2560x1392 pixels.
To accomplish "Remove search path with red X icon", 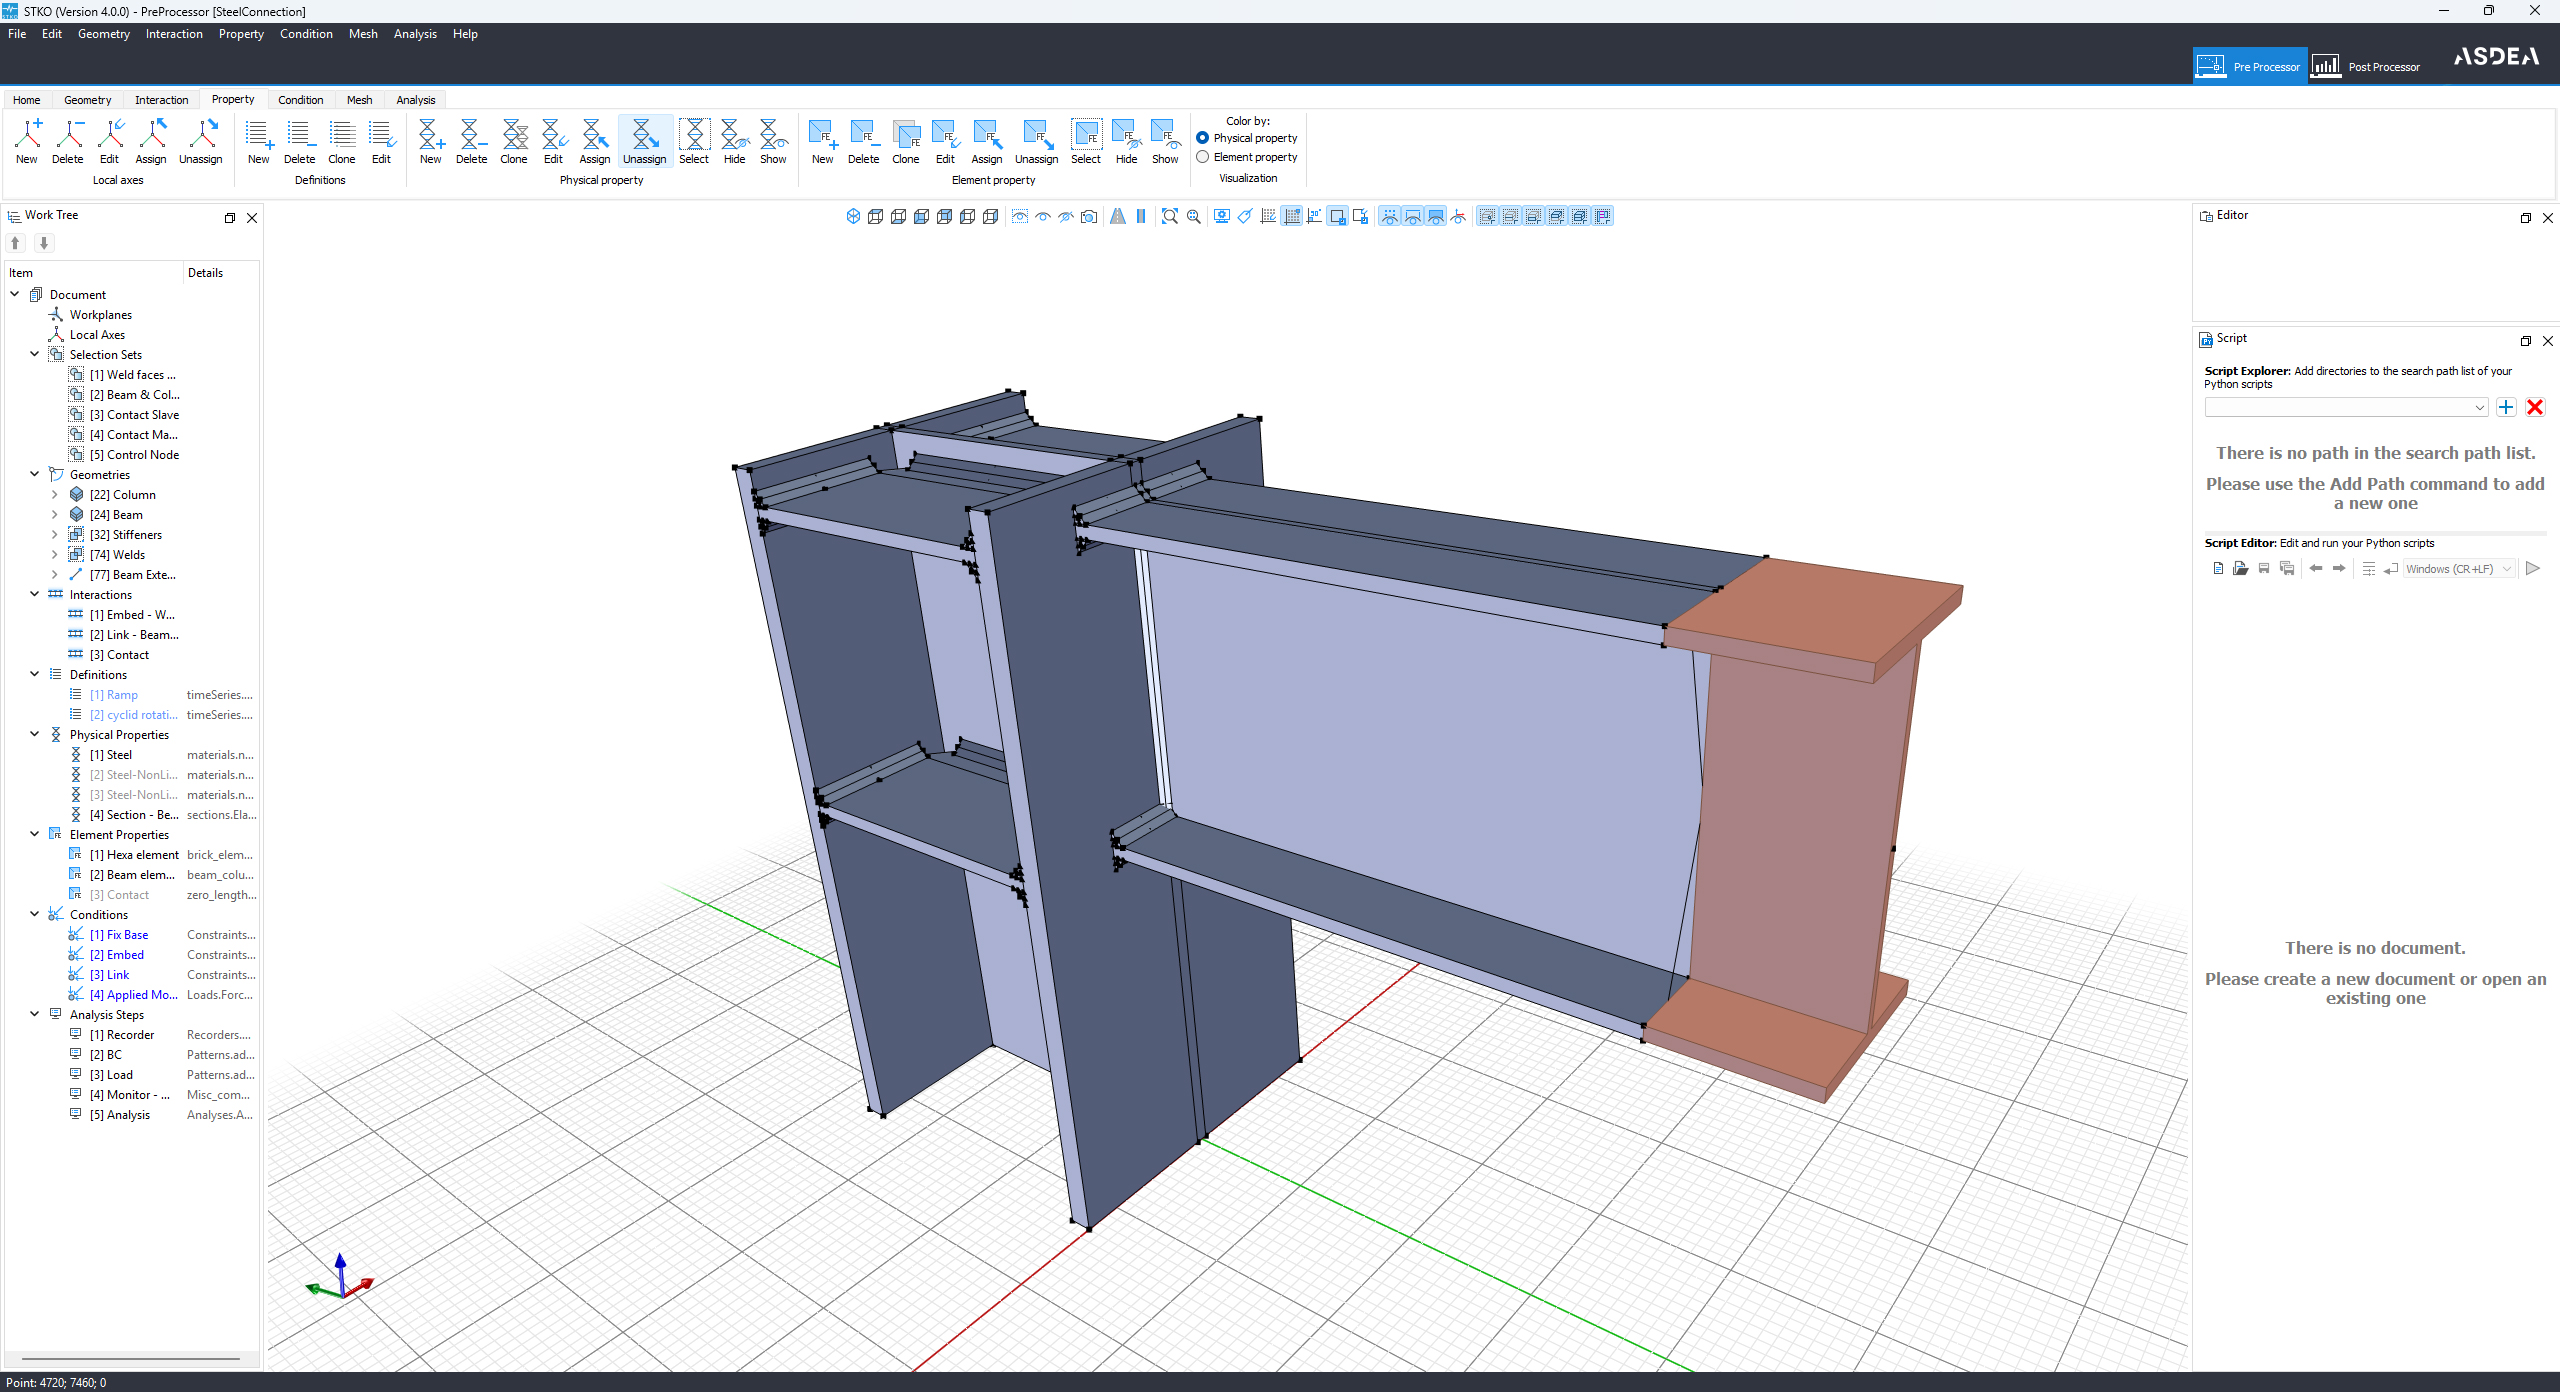I will tap(2535, 407).
